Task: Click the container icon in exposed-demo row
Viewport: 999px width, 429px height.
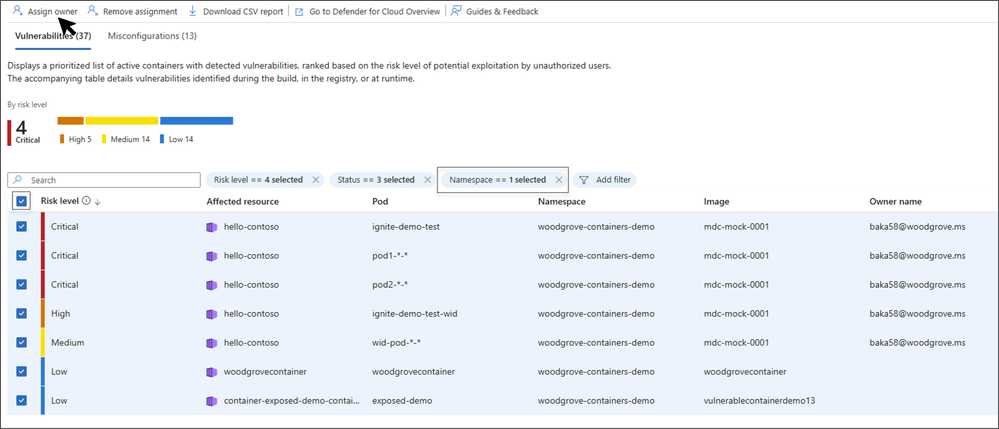Action: click(212, 400)
